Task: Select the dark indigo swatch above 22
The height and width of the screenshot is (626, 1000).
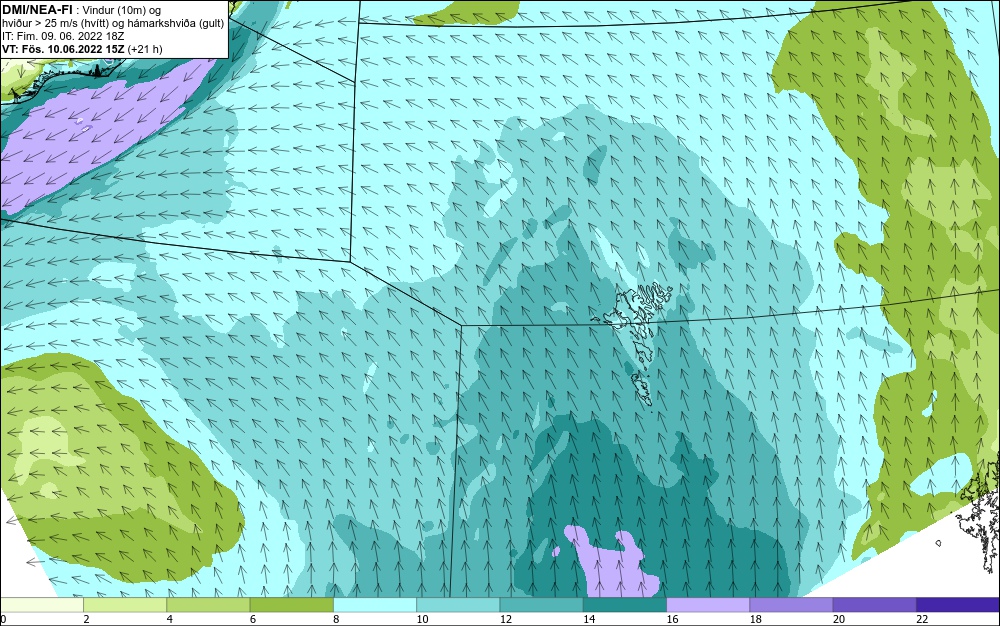Action: click(958, 605)
